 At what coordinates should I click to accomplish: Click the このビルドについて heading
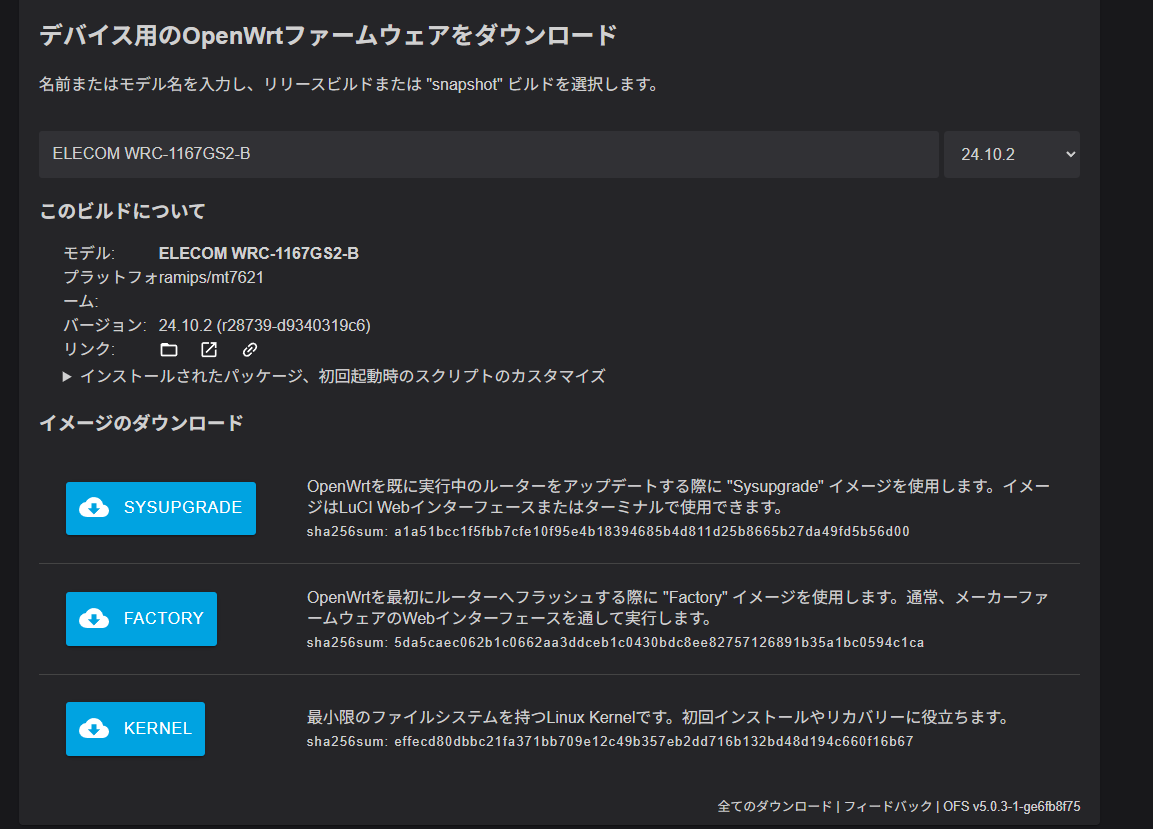coord(122,212)
